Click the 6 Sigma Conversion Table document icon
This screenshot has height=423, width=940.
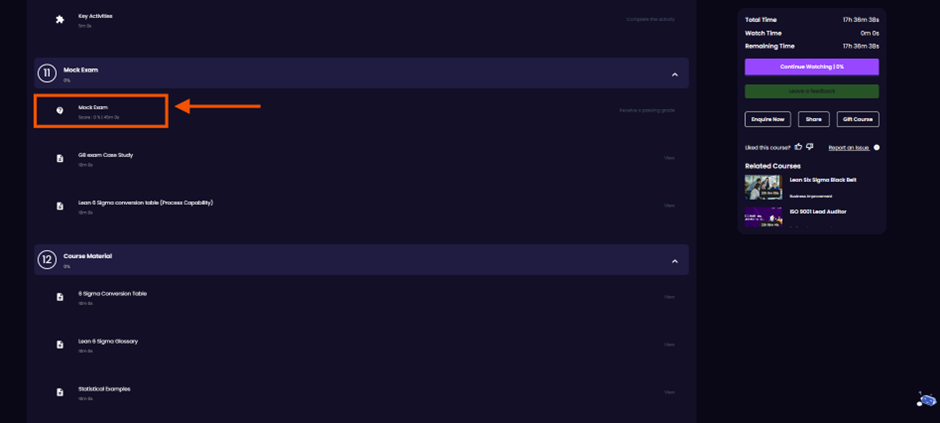point(59,297)
